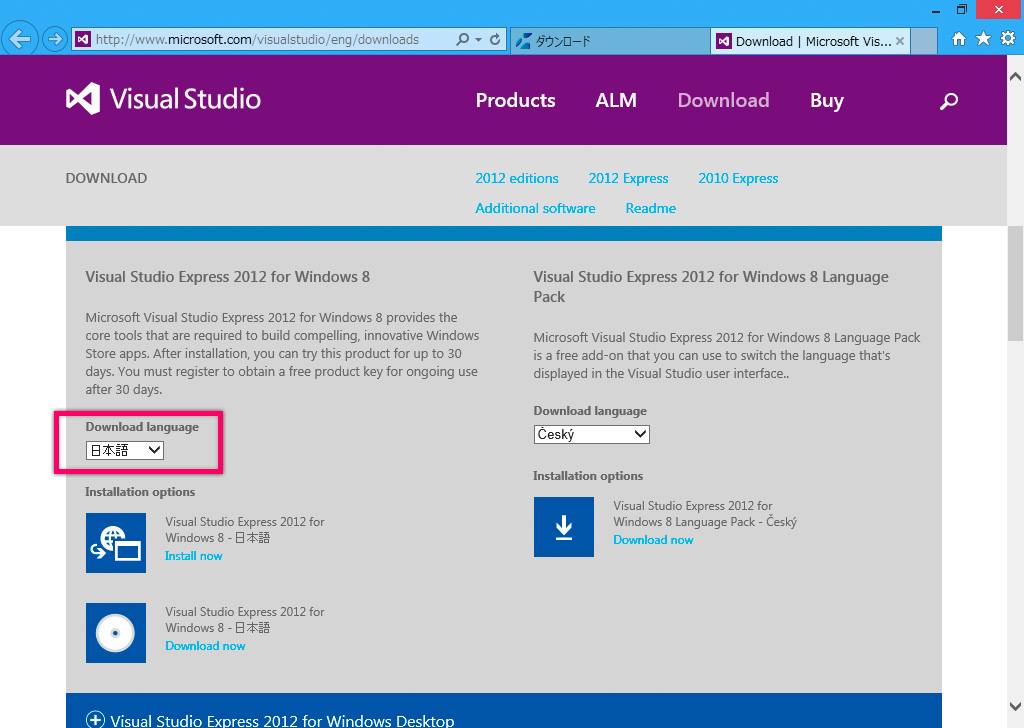Open browser Tools gear icon
The height and width of the screenshot is (728, 1024).
(1008, 39)
